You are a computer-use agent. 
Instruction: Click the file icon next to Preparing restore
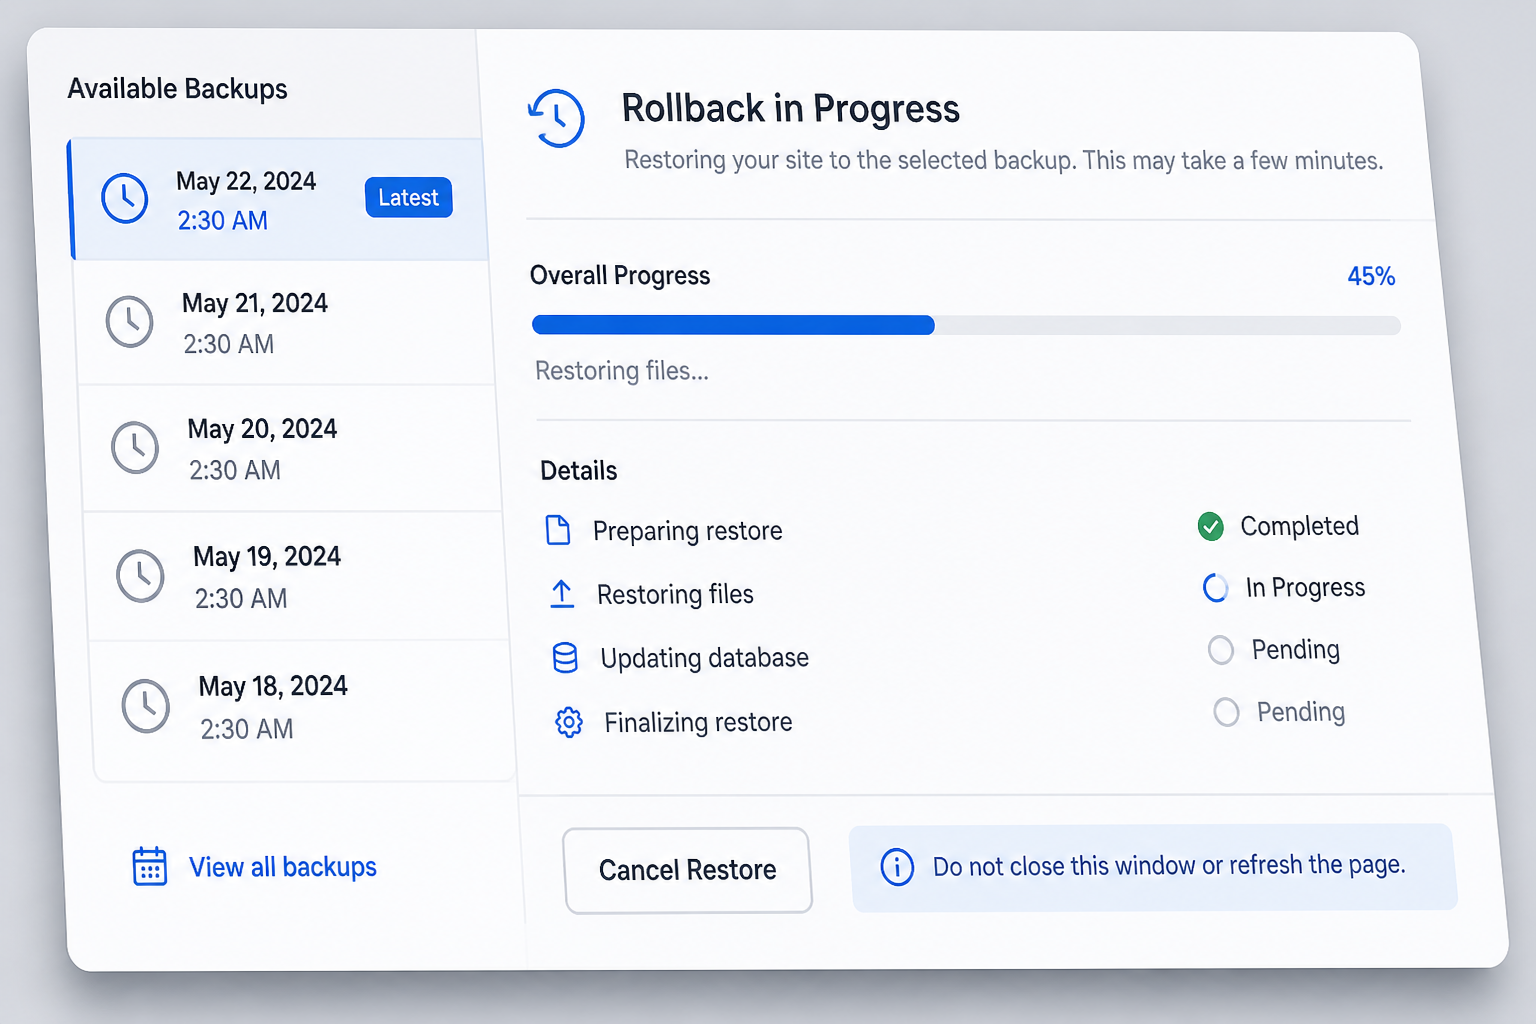point(558,530)
